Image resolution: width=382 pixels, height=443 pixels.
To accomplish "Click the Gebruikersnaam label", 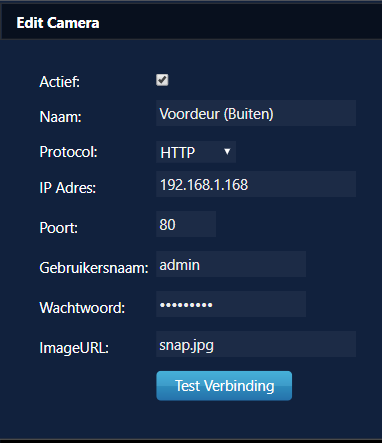I will click(94, 268).
